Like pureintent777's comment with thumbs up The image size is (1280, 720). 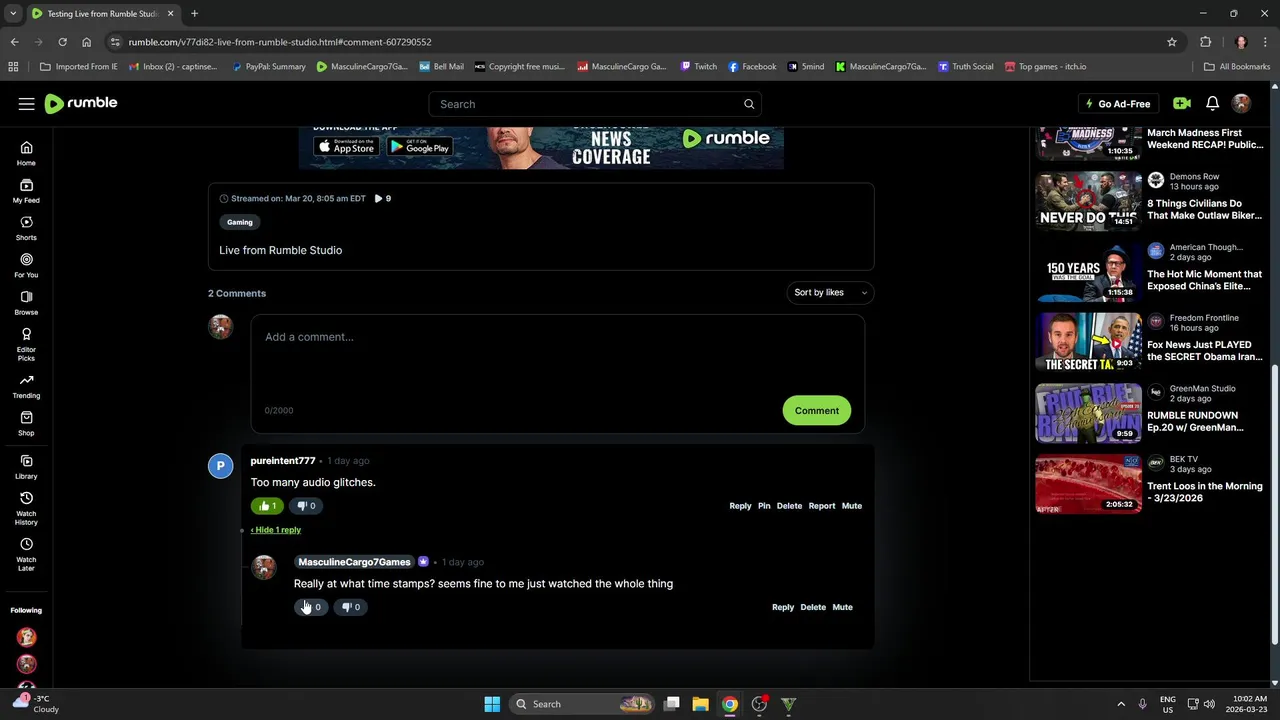pyautogui.click(x=267, y=506)
